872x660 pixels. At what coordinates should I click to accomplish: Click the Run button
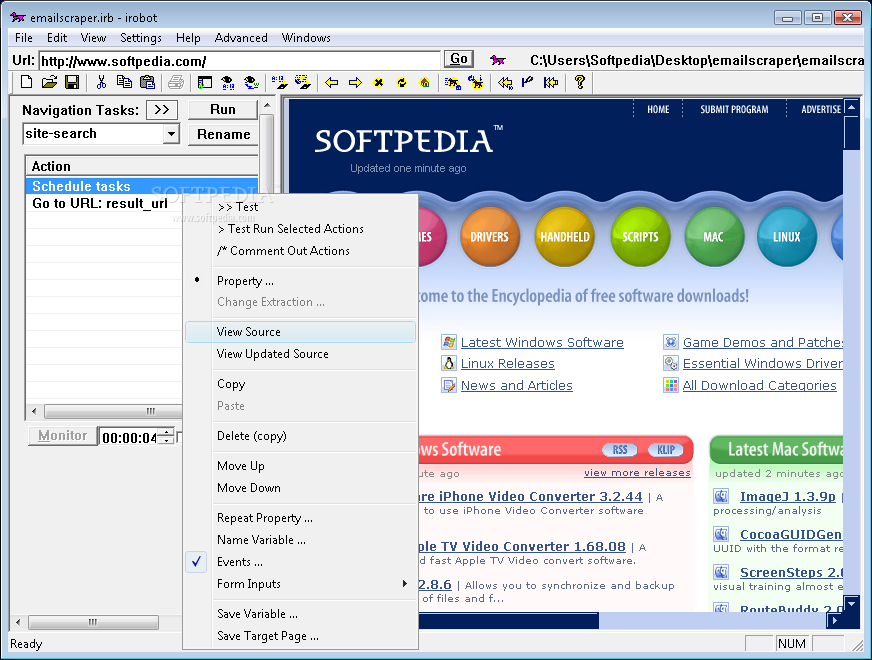click(x=223, y=110)
